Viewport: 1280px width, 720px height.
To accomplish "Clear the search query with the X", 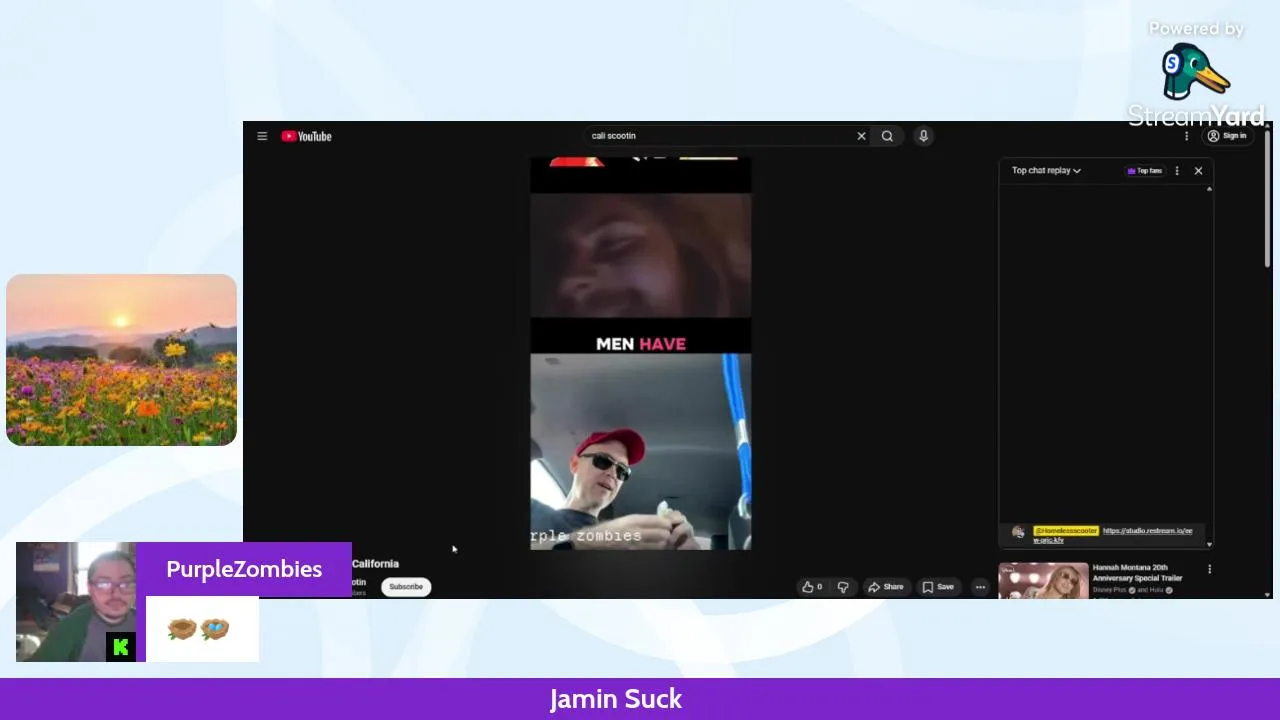I will tap(861, 136).
